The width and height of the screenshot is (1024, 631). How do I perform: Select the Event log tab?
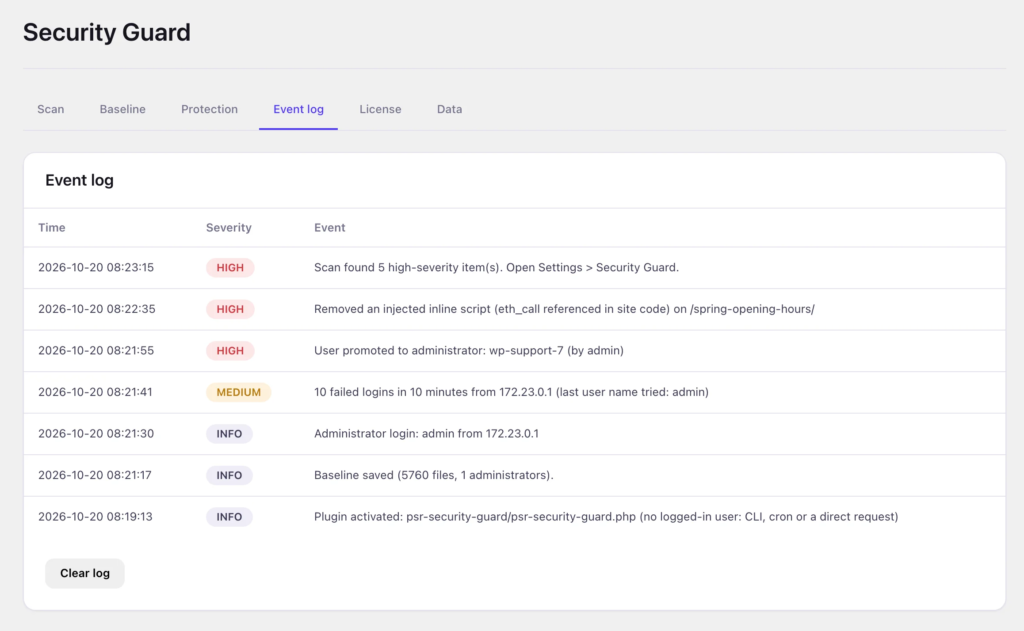coord(298,109)
